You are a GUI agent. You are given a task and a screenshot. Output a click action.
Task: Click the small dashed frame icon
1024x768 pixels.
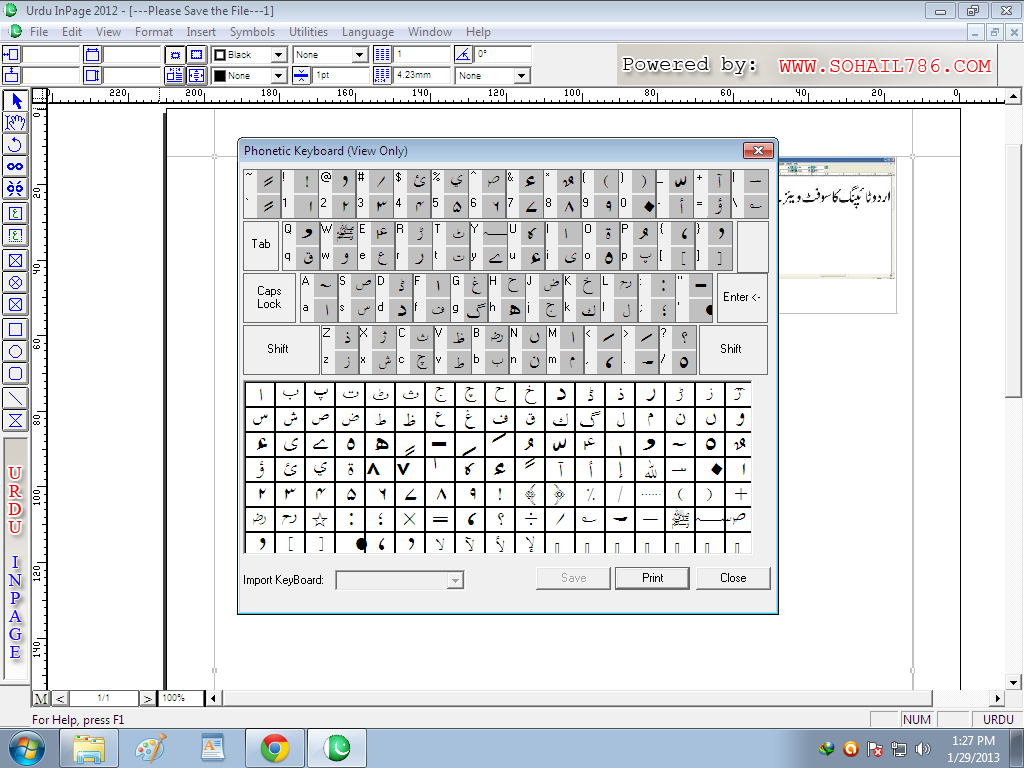(x=174, y=55)
